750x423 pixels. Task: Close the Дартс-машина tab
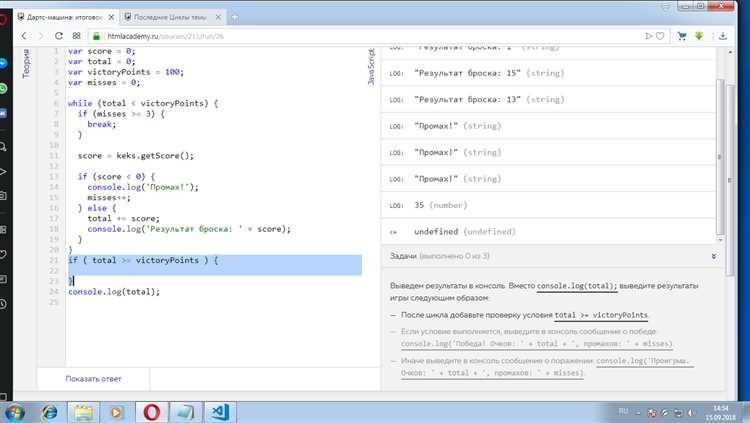coord(111,17)
